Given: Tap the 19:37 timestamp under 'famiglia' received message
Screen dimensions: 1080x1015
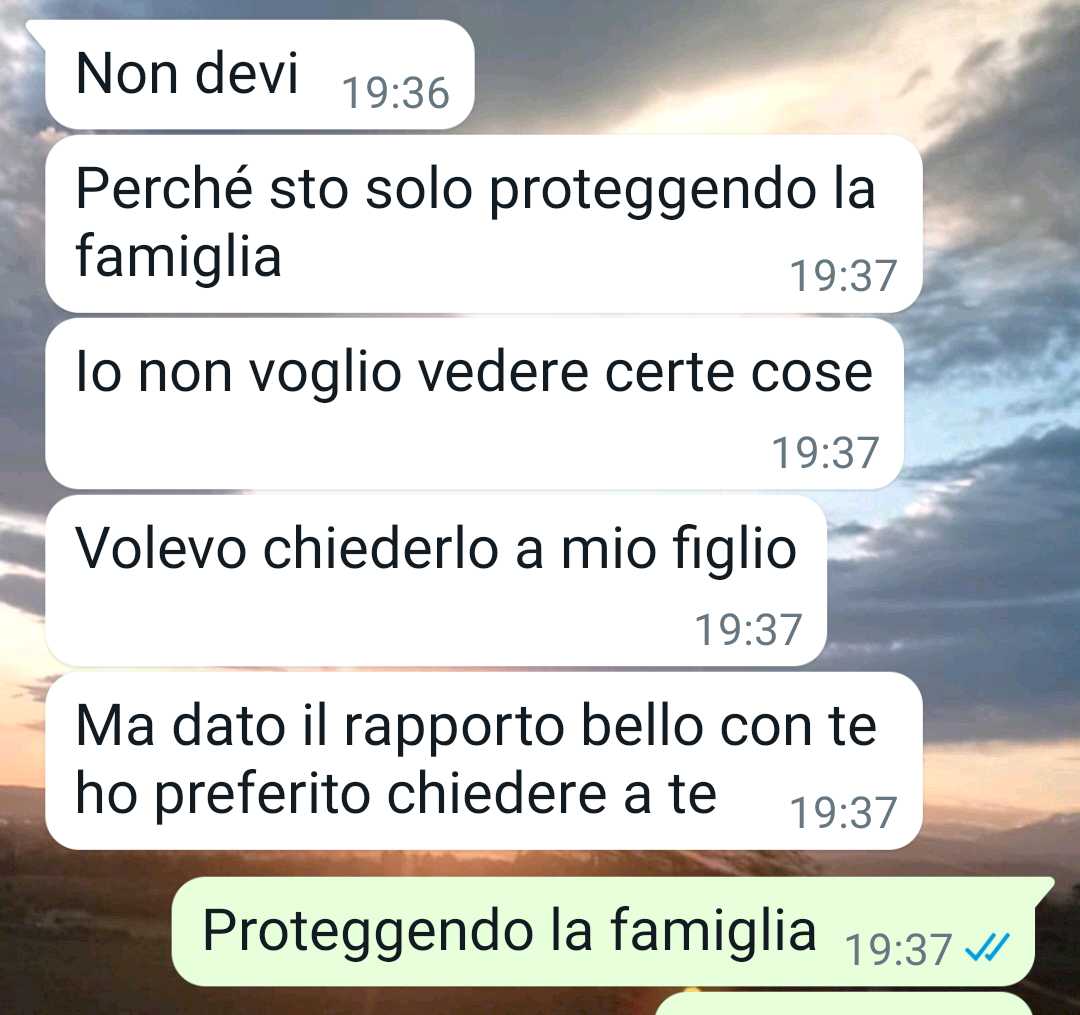Looking at the screenshot, I should (x=844, y=276).
